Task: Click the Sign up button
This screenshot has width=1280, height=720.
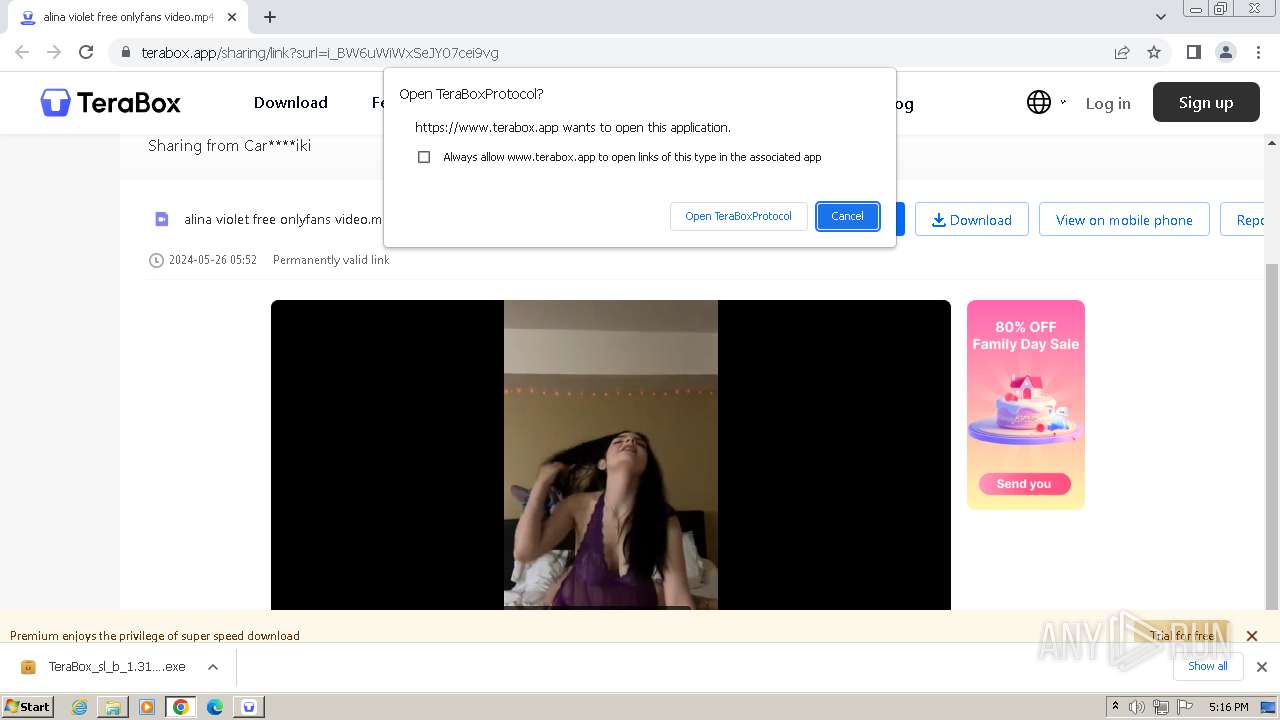Action: pyautogui.click(x=1206, y=102)
